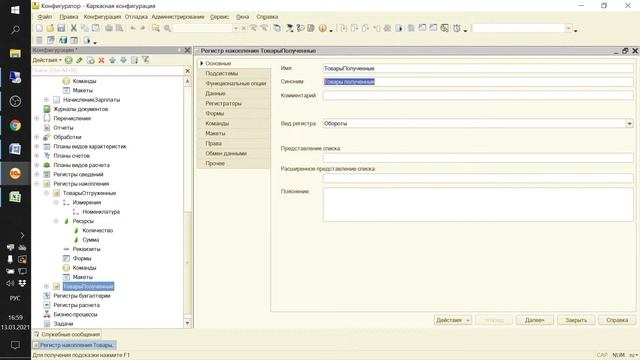Expand the Перечисления tree node
Viewport: 640px width, 360px height.
pyautogui.click(x=37, y=118)
